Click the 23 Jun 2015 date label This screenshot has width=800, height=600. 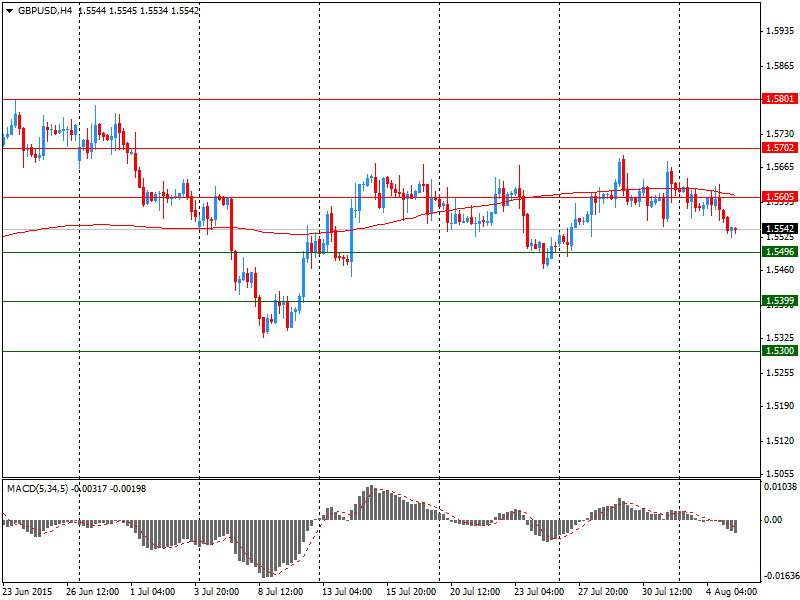[x=28, y=592]
